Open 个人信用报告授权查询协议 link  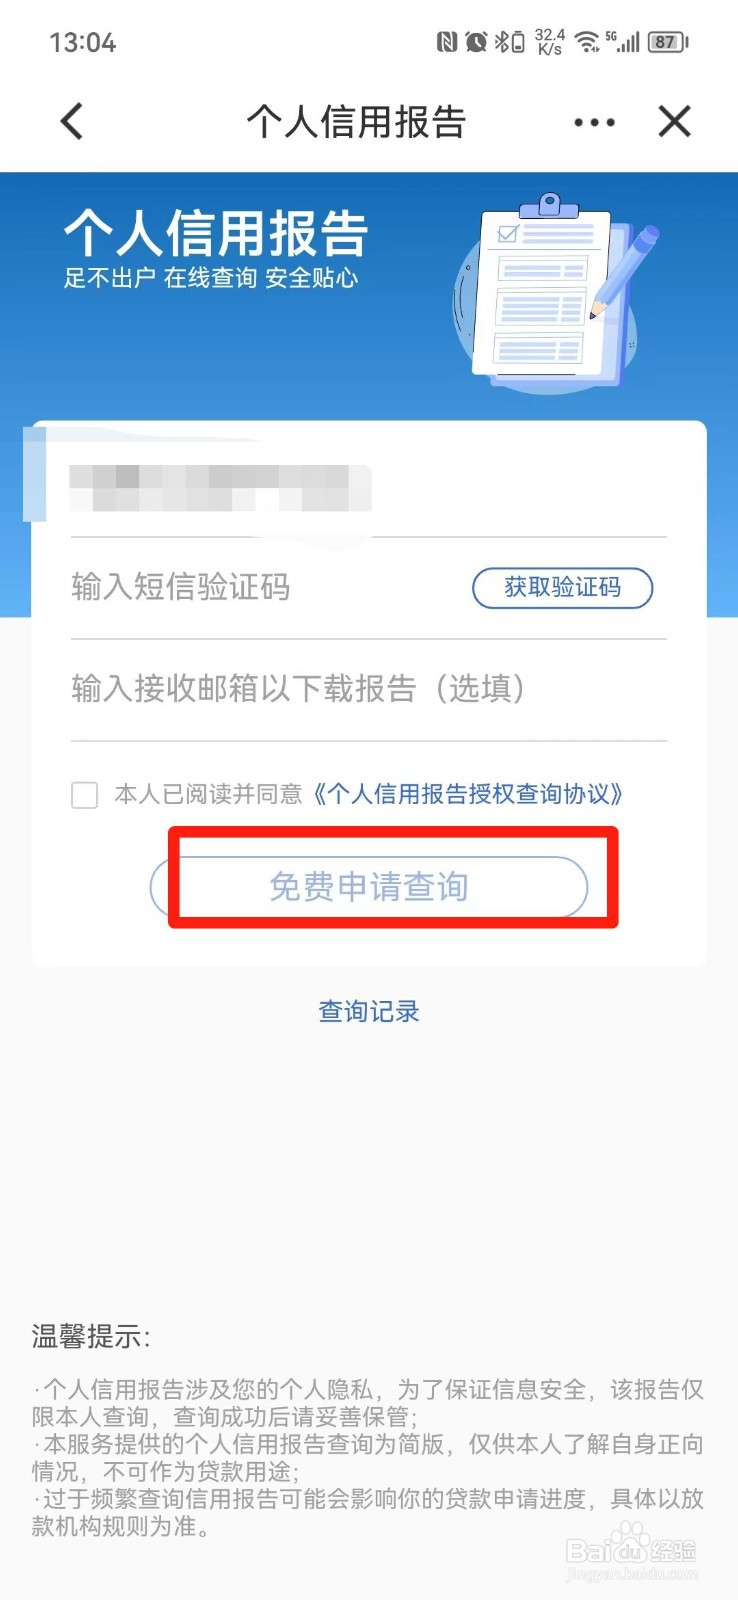click(467, 794)
